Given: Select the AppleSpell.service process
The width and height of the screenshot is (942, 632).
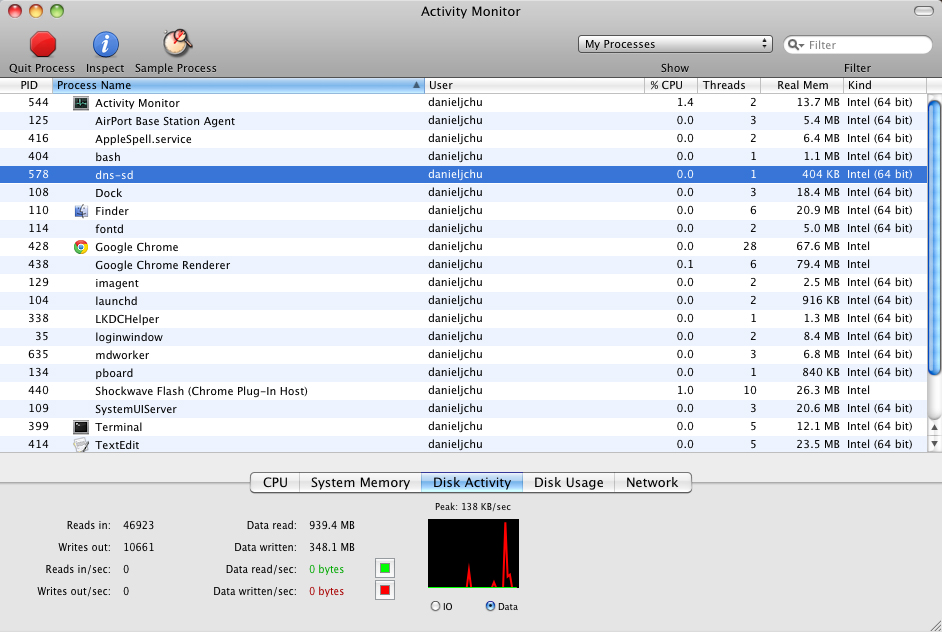Looking at the screenshot, I should click(463, 139).
